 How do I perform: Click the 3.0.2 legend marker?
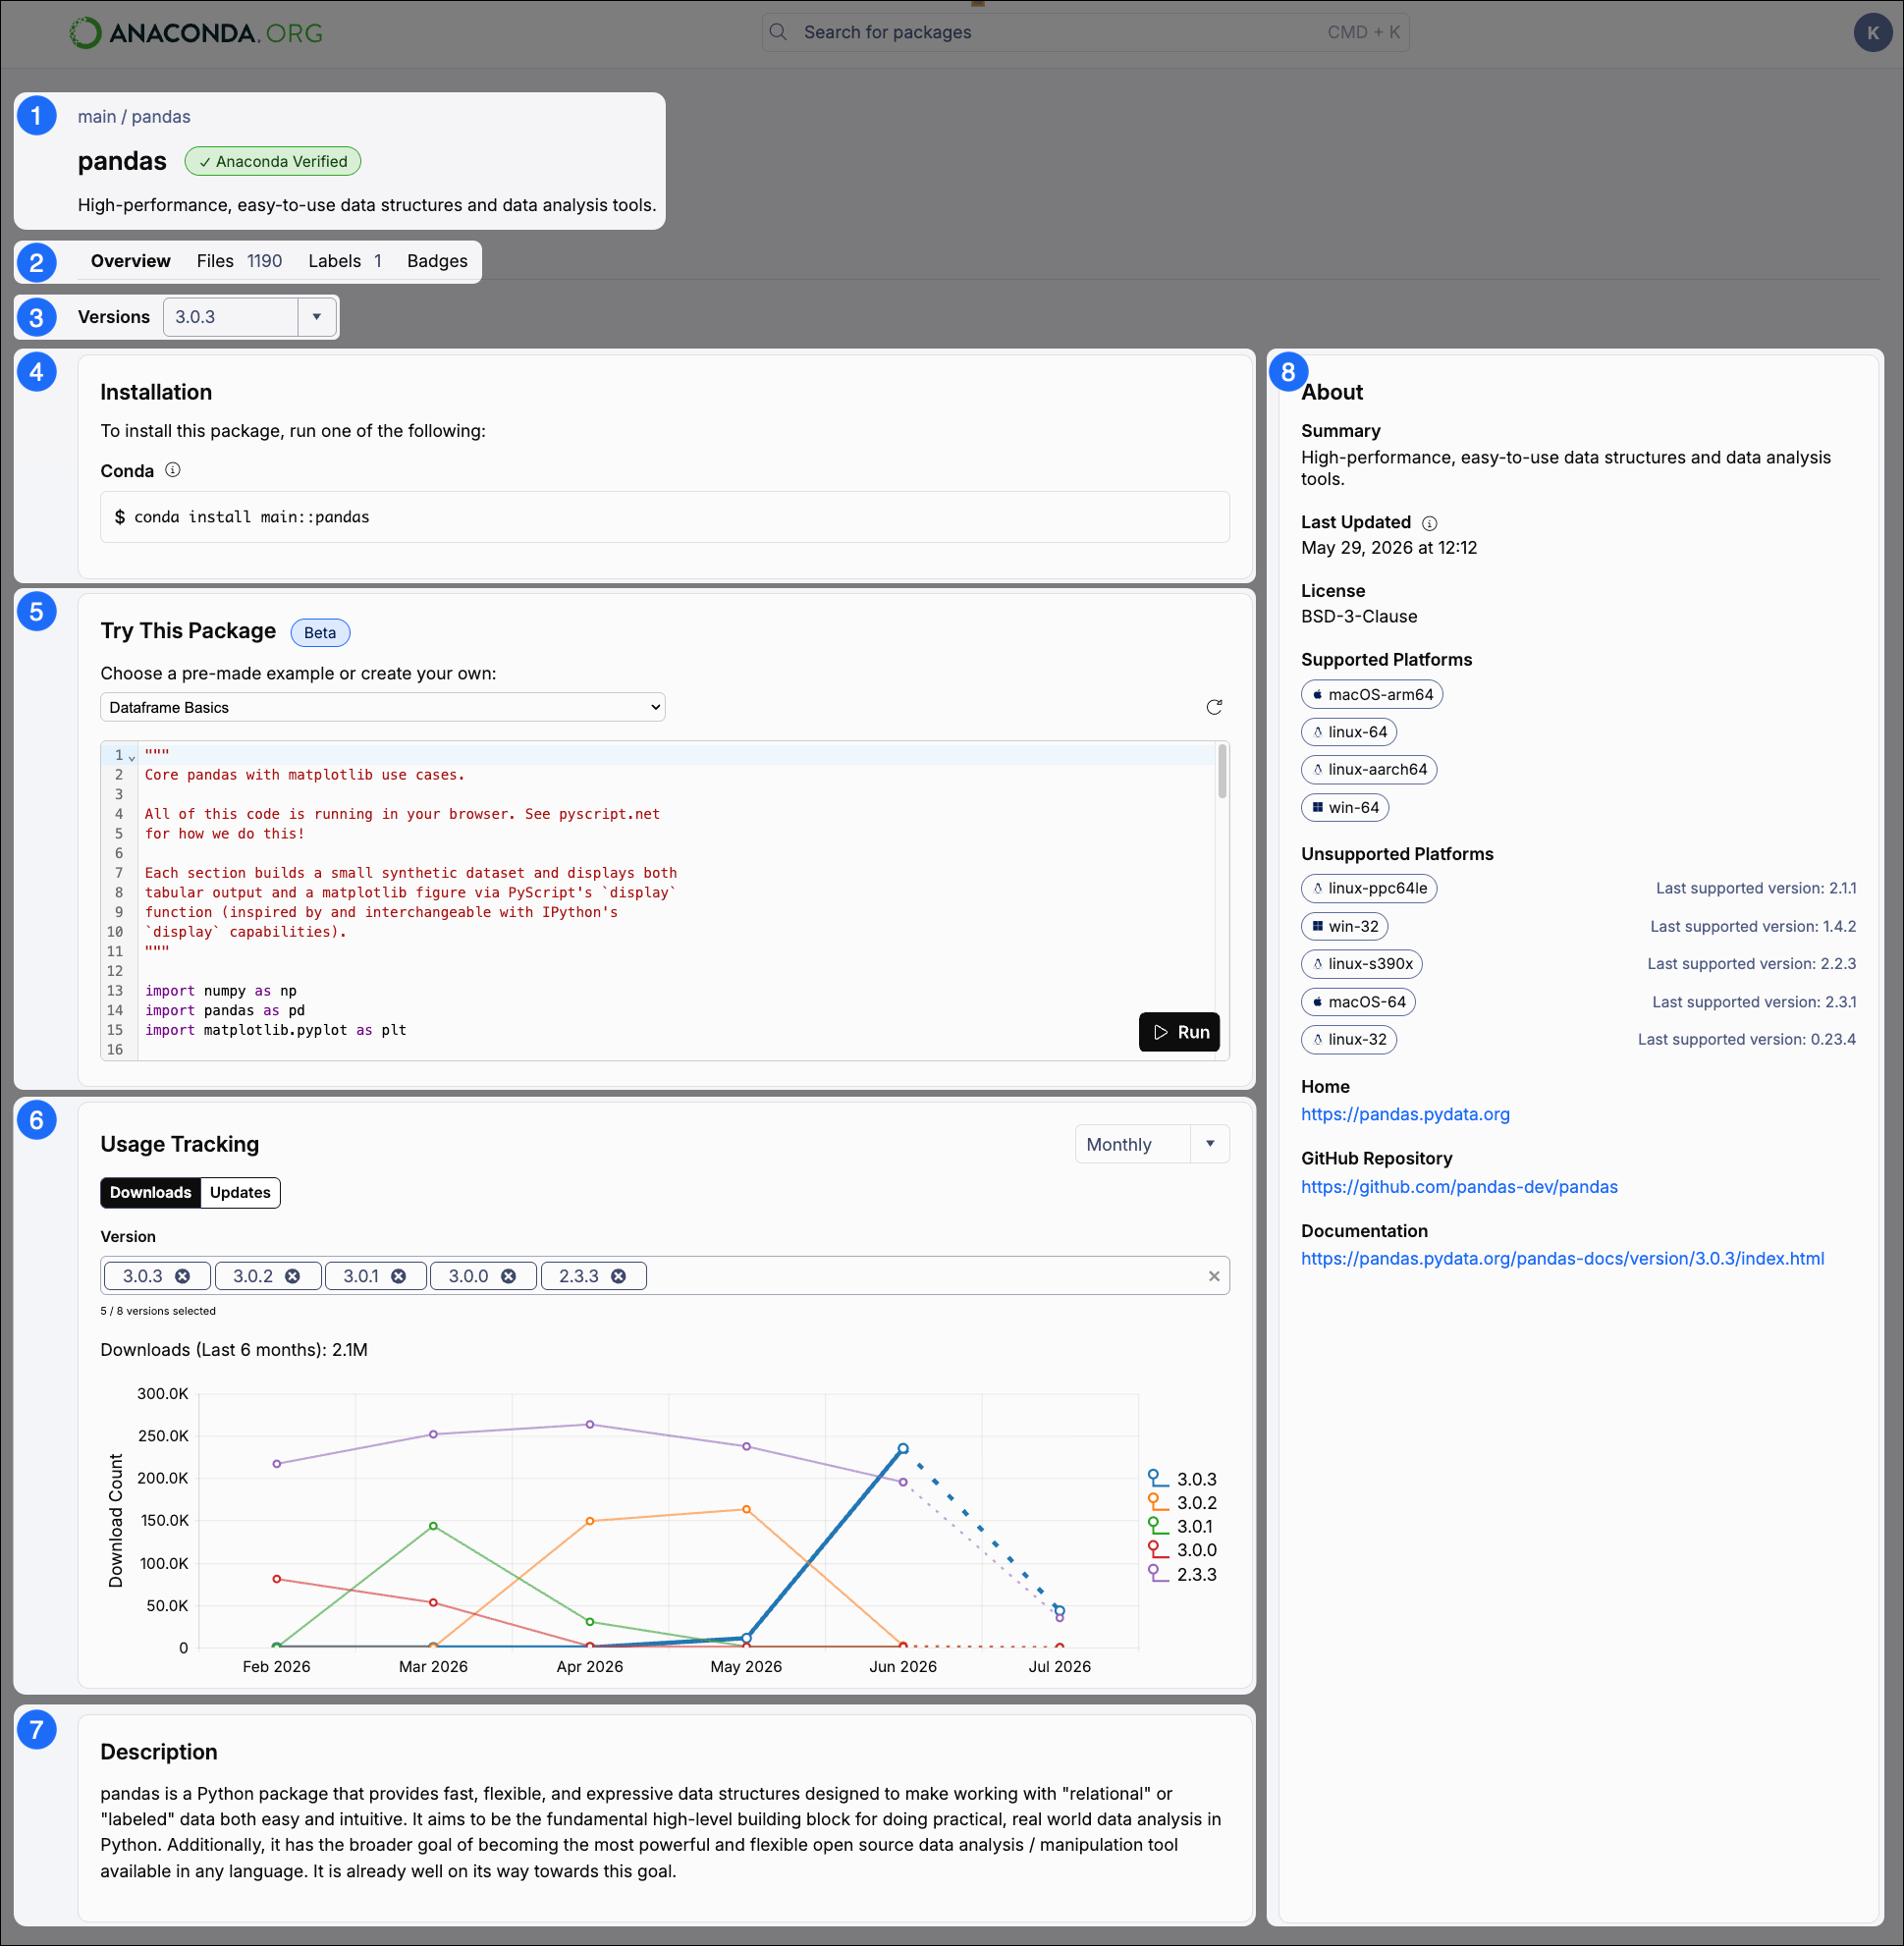(x=1158, y=1502)
